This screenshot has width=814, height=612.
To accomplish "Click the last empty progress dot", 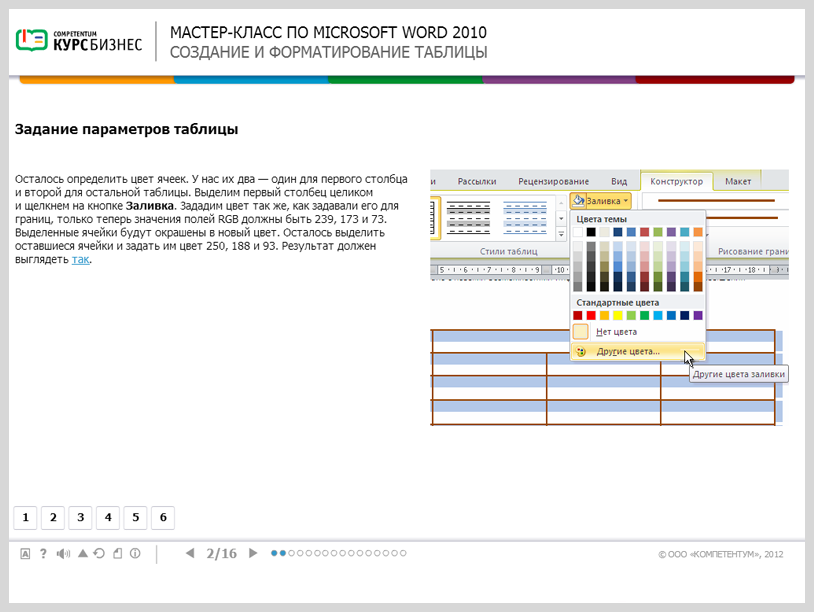I will tap(403, 553).
